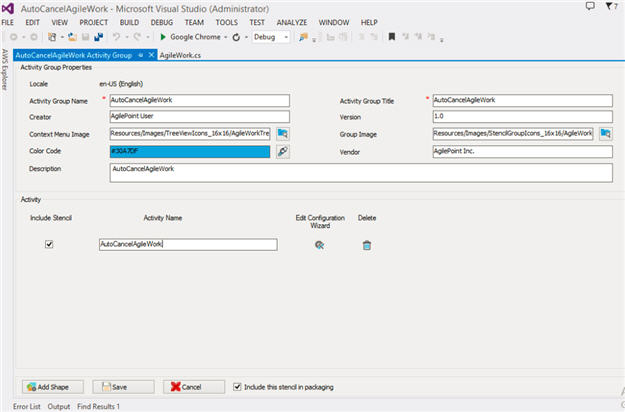Open the ANALYZE menu
625x412 pixels.
tap(292, 23)
